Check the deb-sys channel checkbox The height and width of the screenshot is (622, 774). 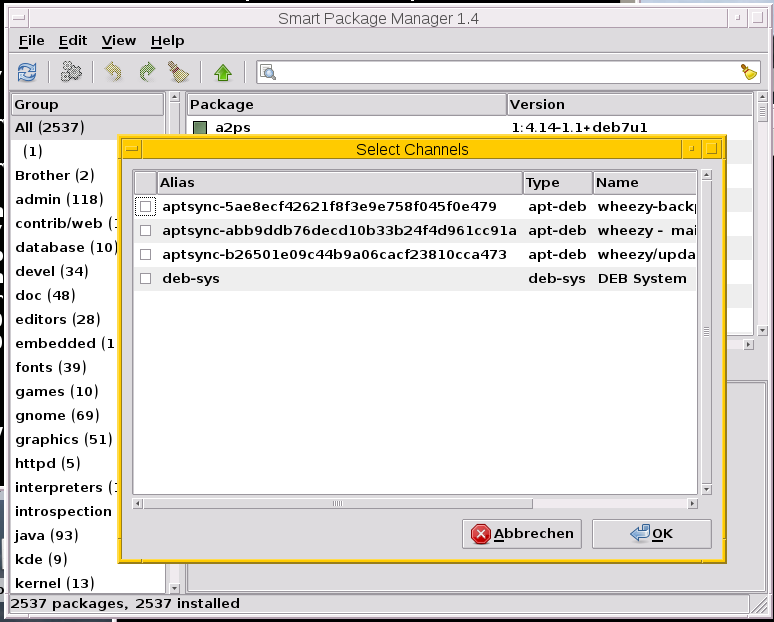pyautogui.click(x=146, y=279)
